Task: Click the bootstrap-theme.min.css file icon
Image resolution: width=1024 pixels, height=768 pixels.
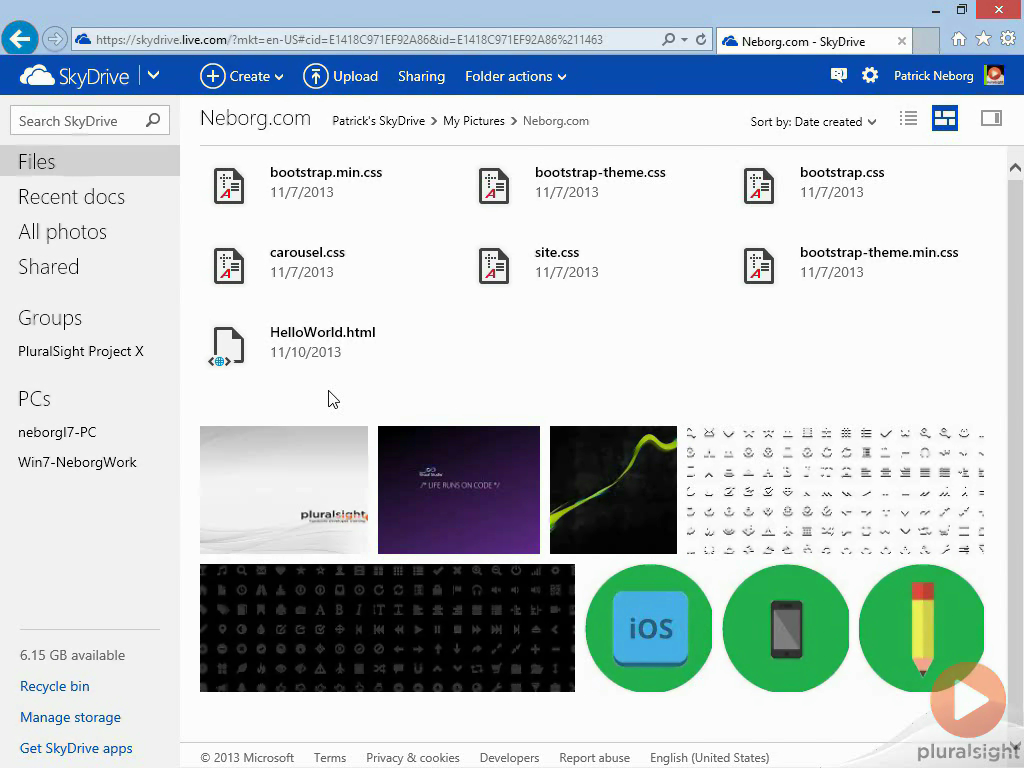Action: [758, 266]
